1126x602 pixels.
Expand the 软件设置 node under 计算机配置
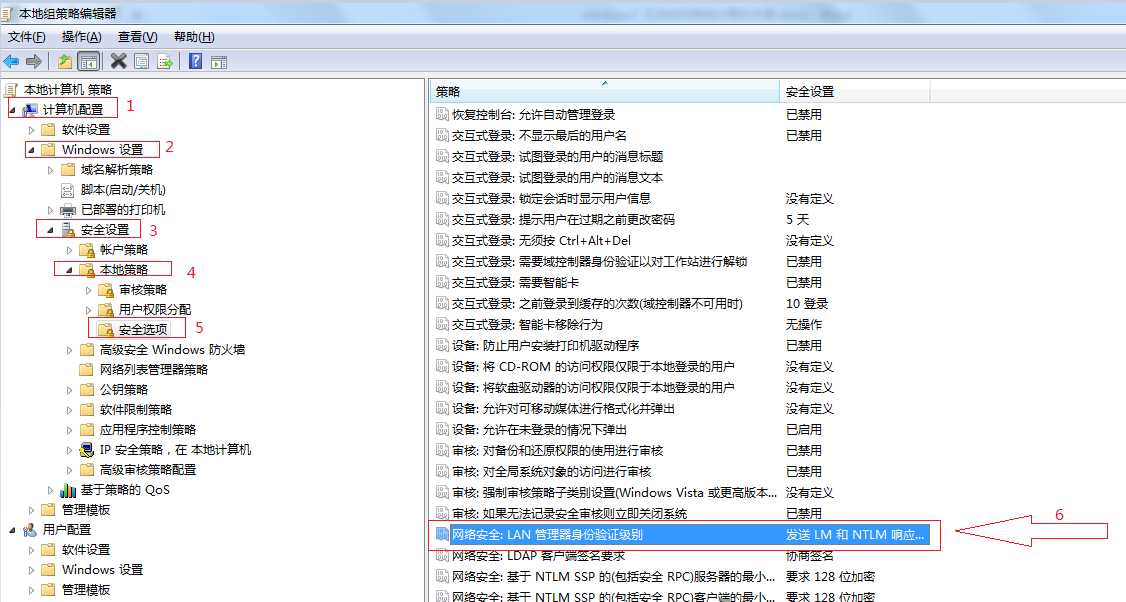(x=31, y=130)
